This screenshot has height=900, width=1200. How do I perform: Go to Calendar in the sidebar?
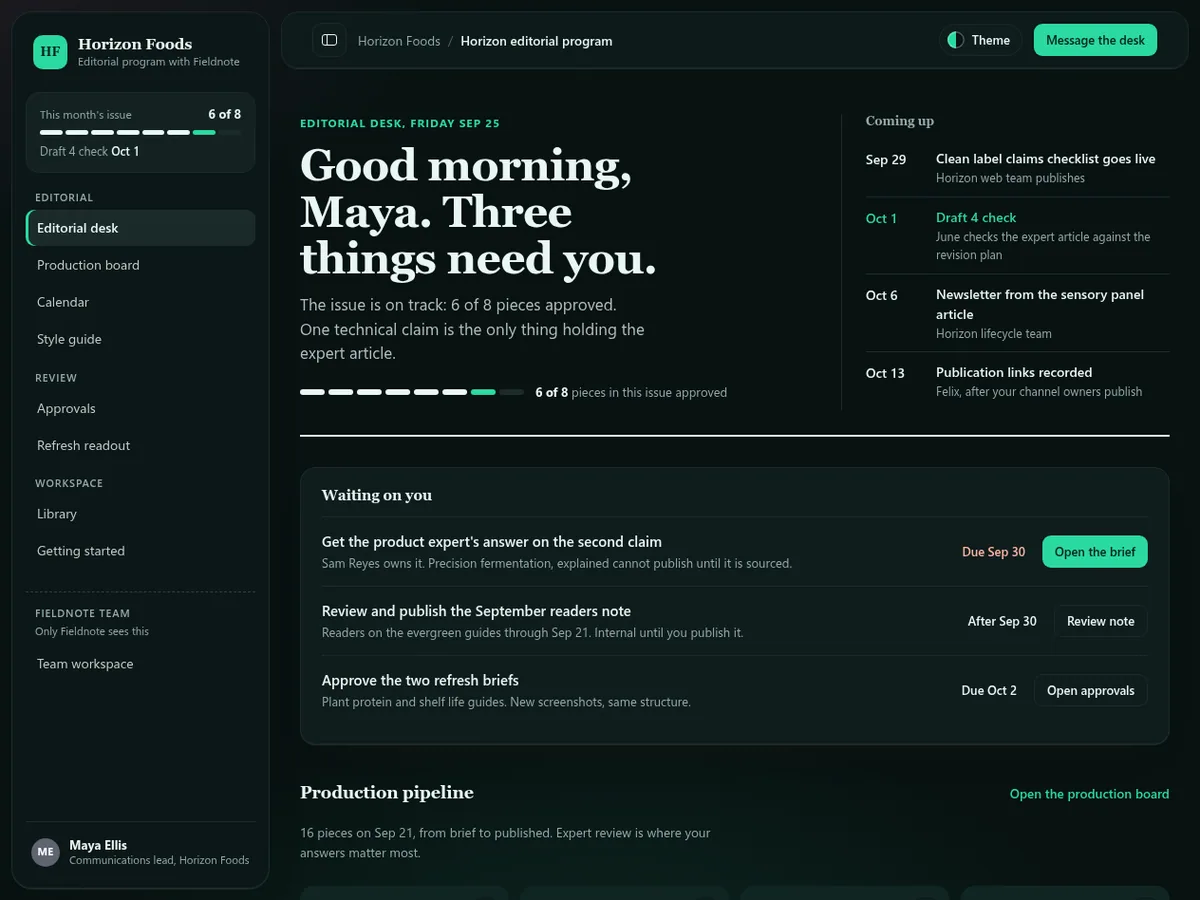[x=140, y=302]
